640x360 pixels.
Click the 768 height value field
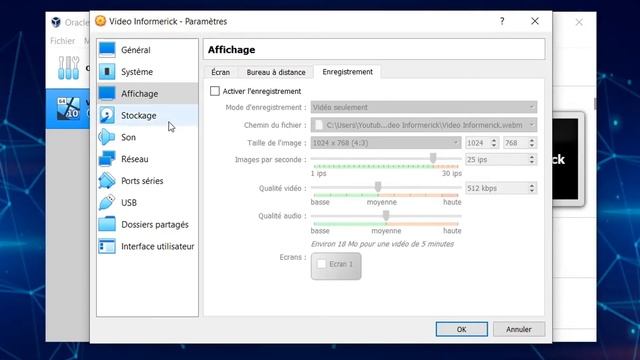point(515,143)
